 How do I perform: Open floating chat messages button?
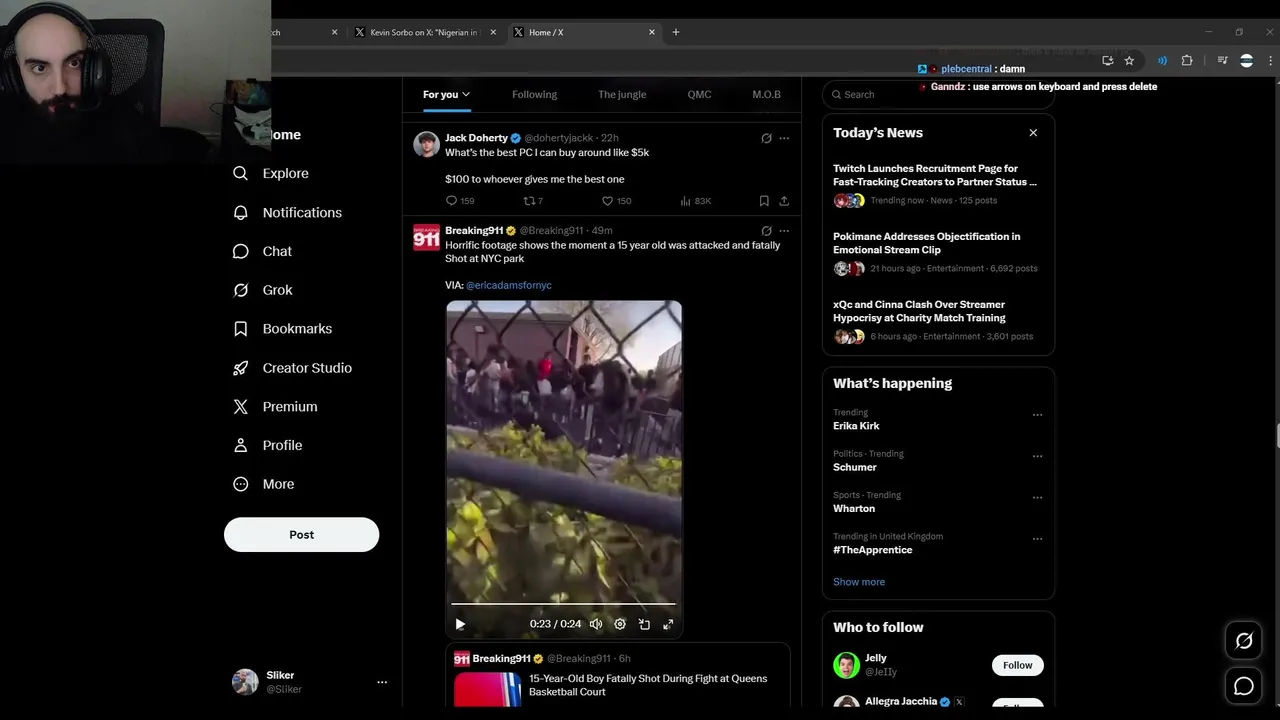coord(1244,686)
